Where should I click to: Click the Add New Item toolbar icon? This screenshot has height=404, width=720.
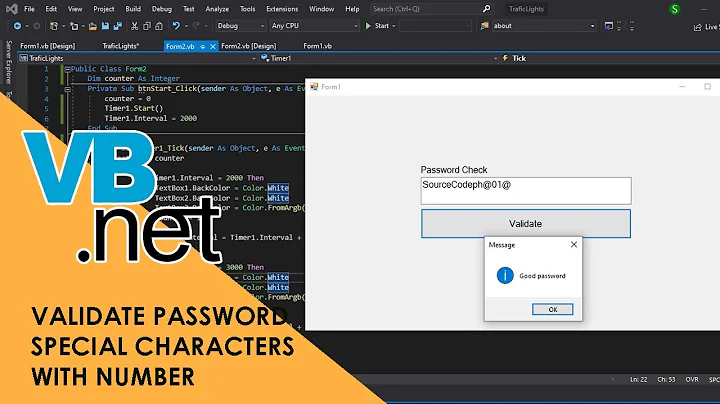[74, 26]
